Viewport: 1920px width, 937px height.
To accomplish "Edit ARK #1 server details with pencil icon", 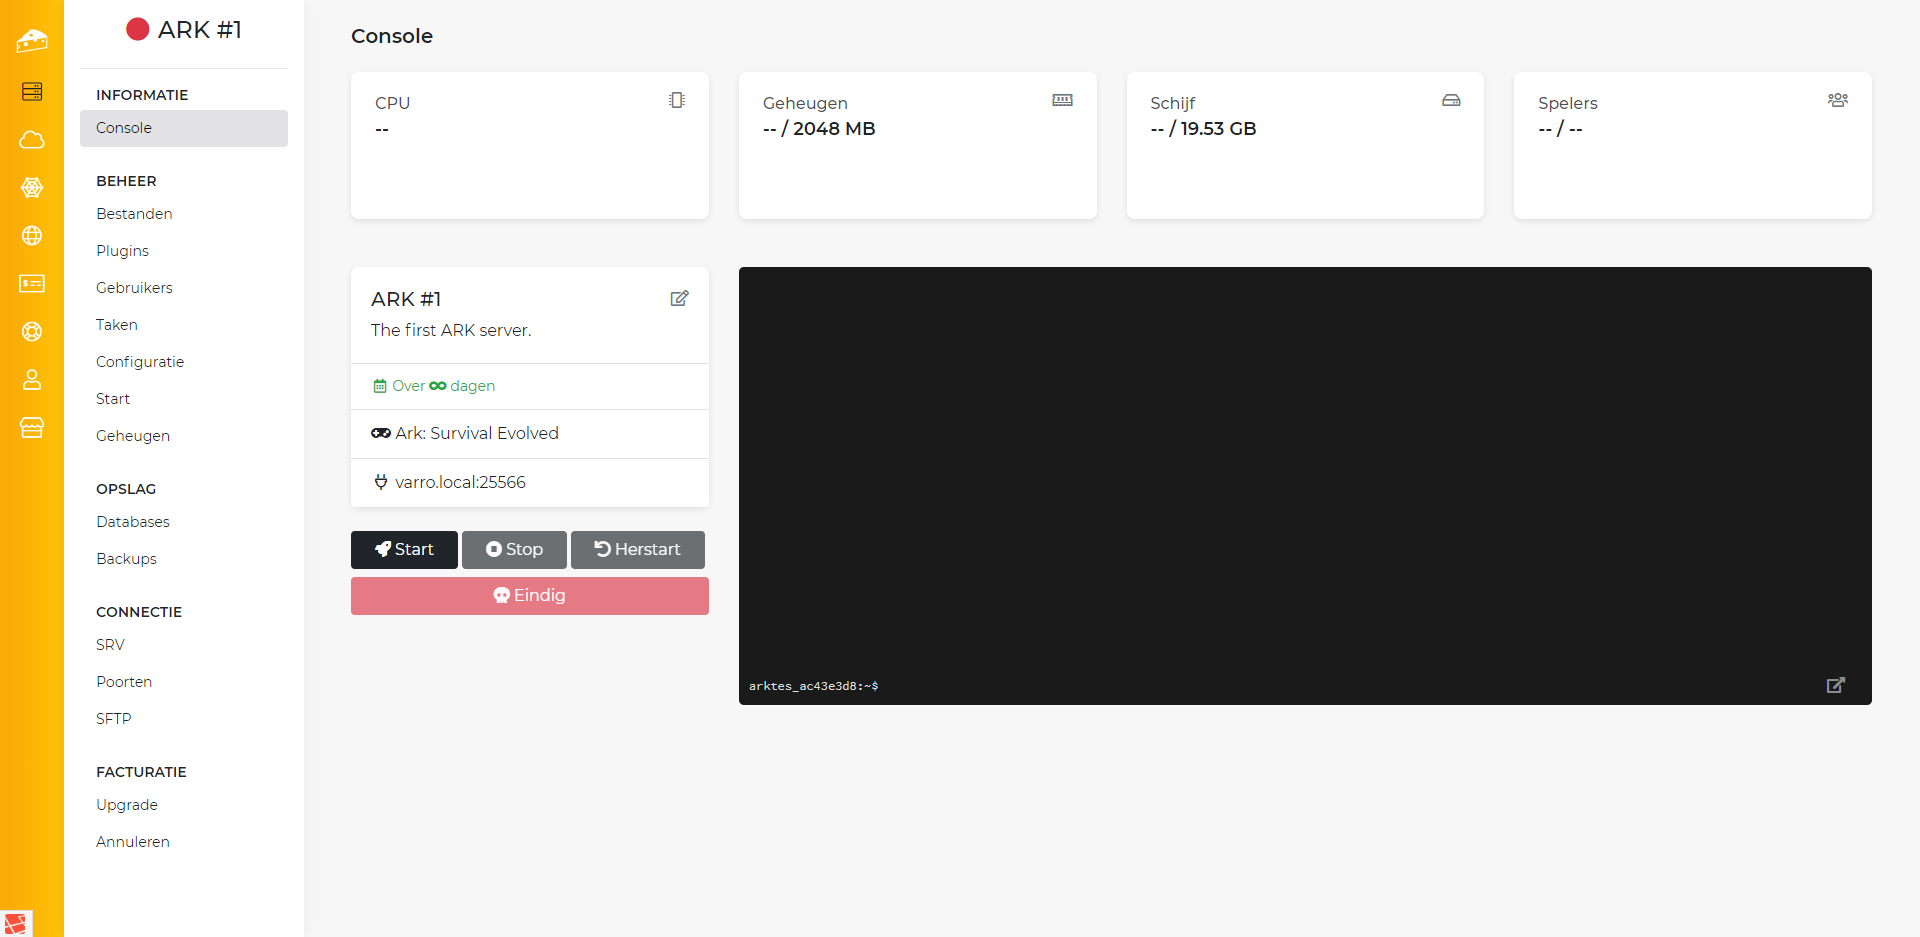I will tap(679, 299).
